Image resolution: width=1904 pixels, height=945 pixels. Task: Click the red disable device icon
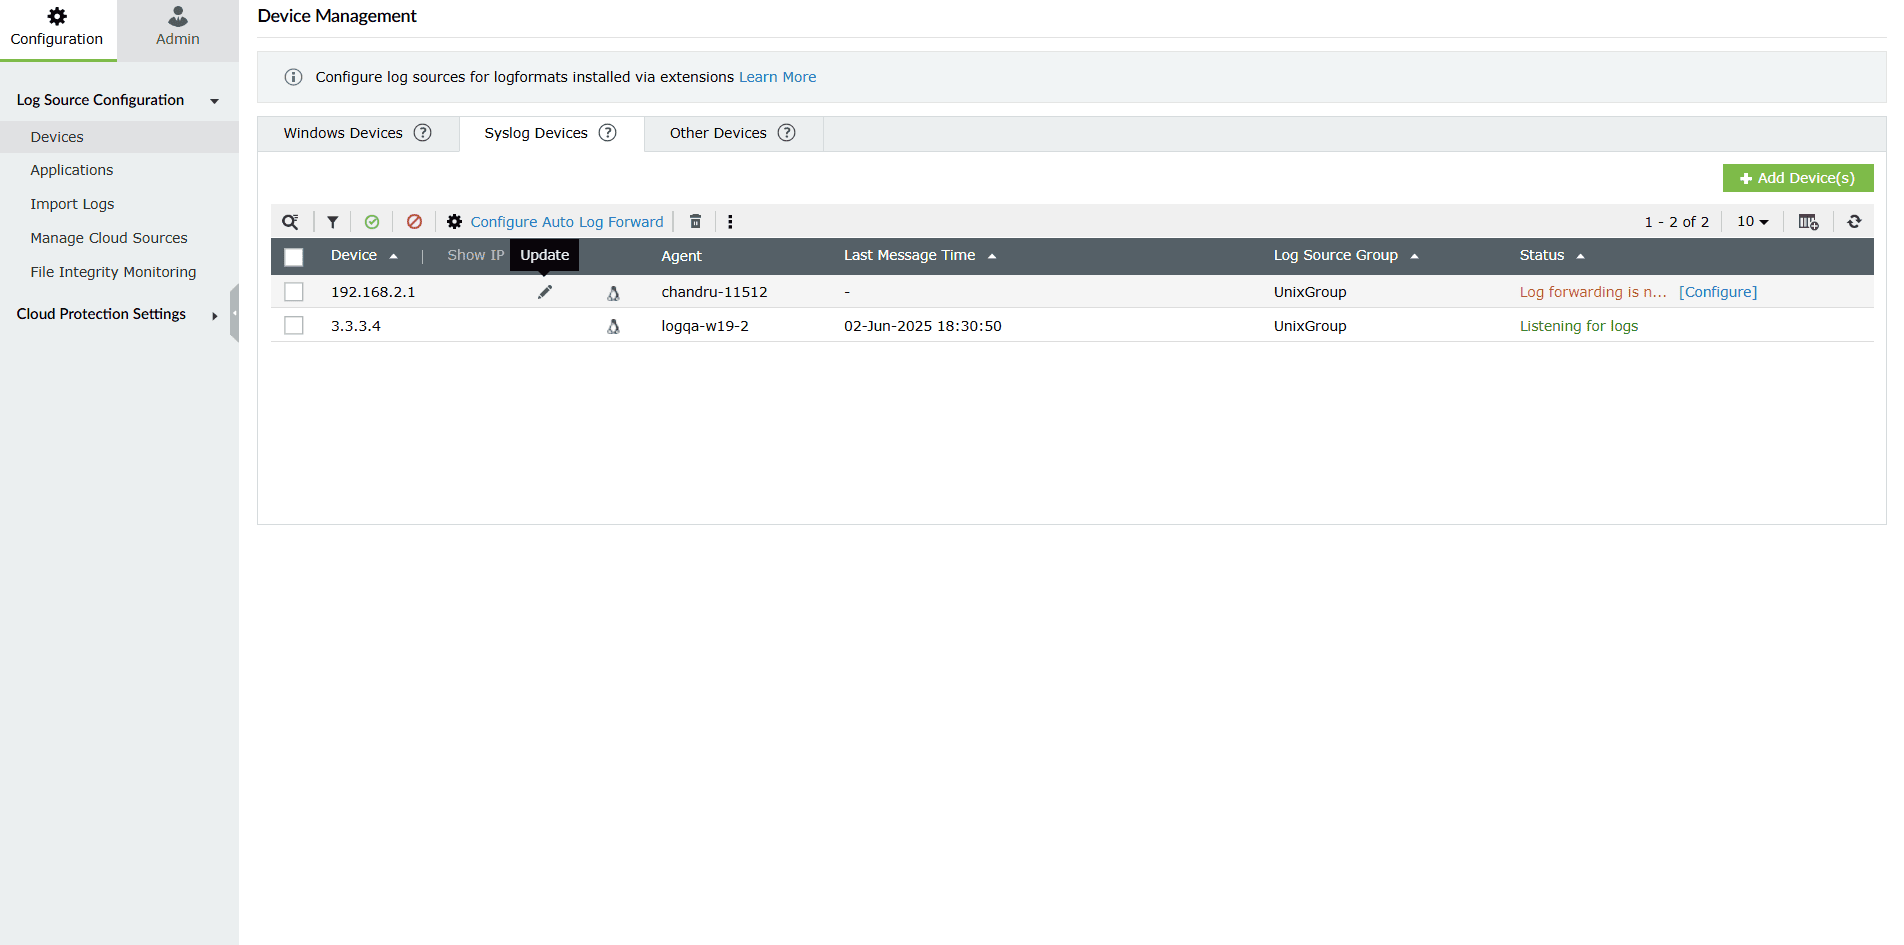coord(414,222)
